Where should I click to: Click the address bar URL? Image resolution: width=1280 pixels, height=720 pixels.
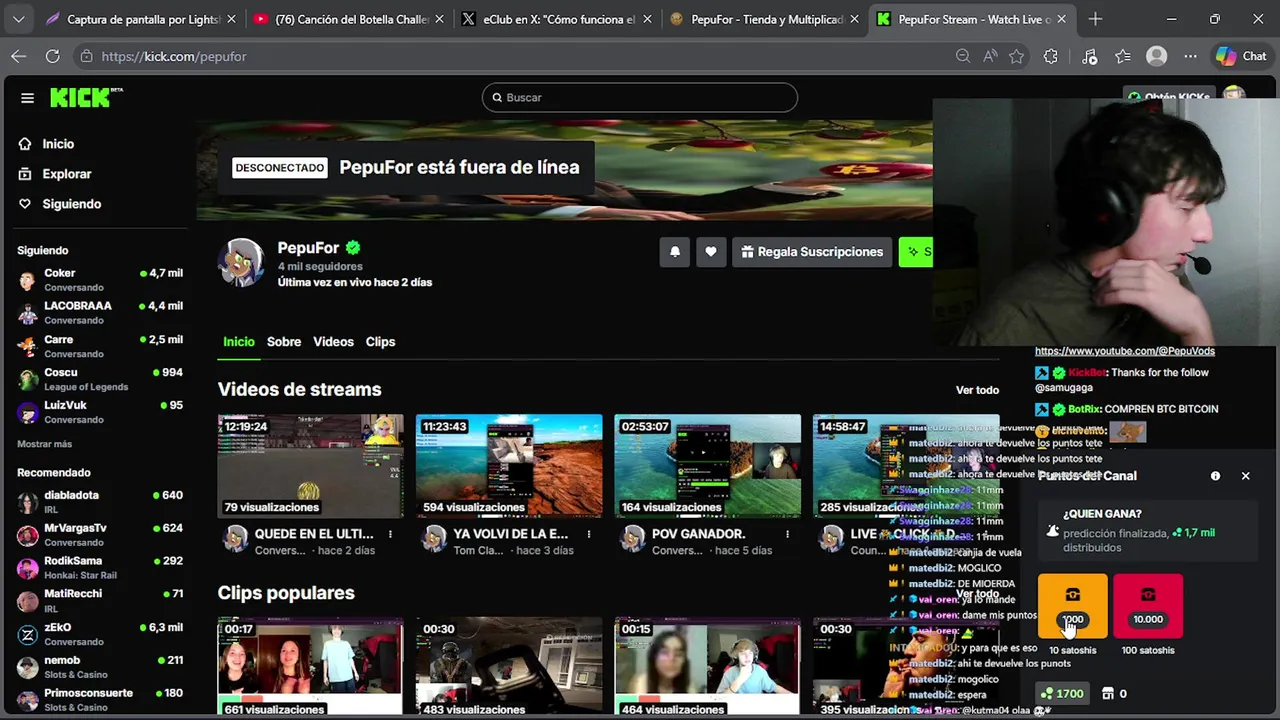coord(174,56)
